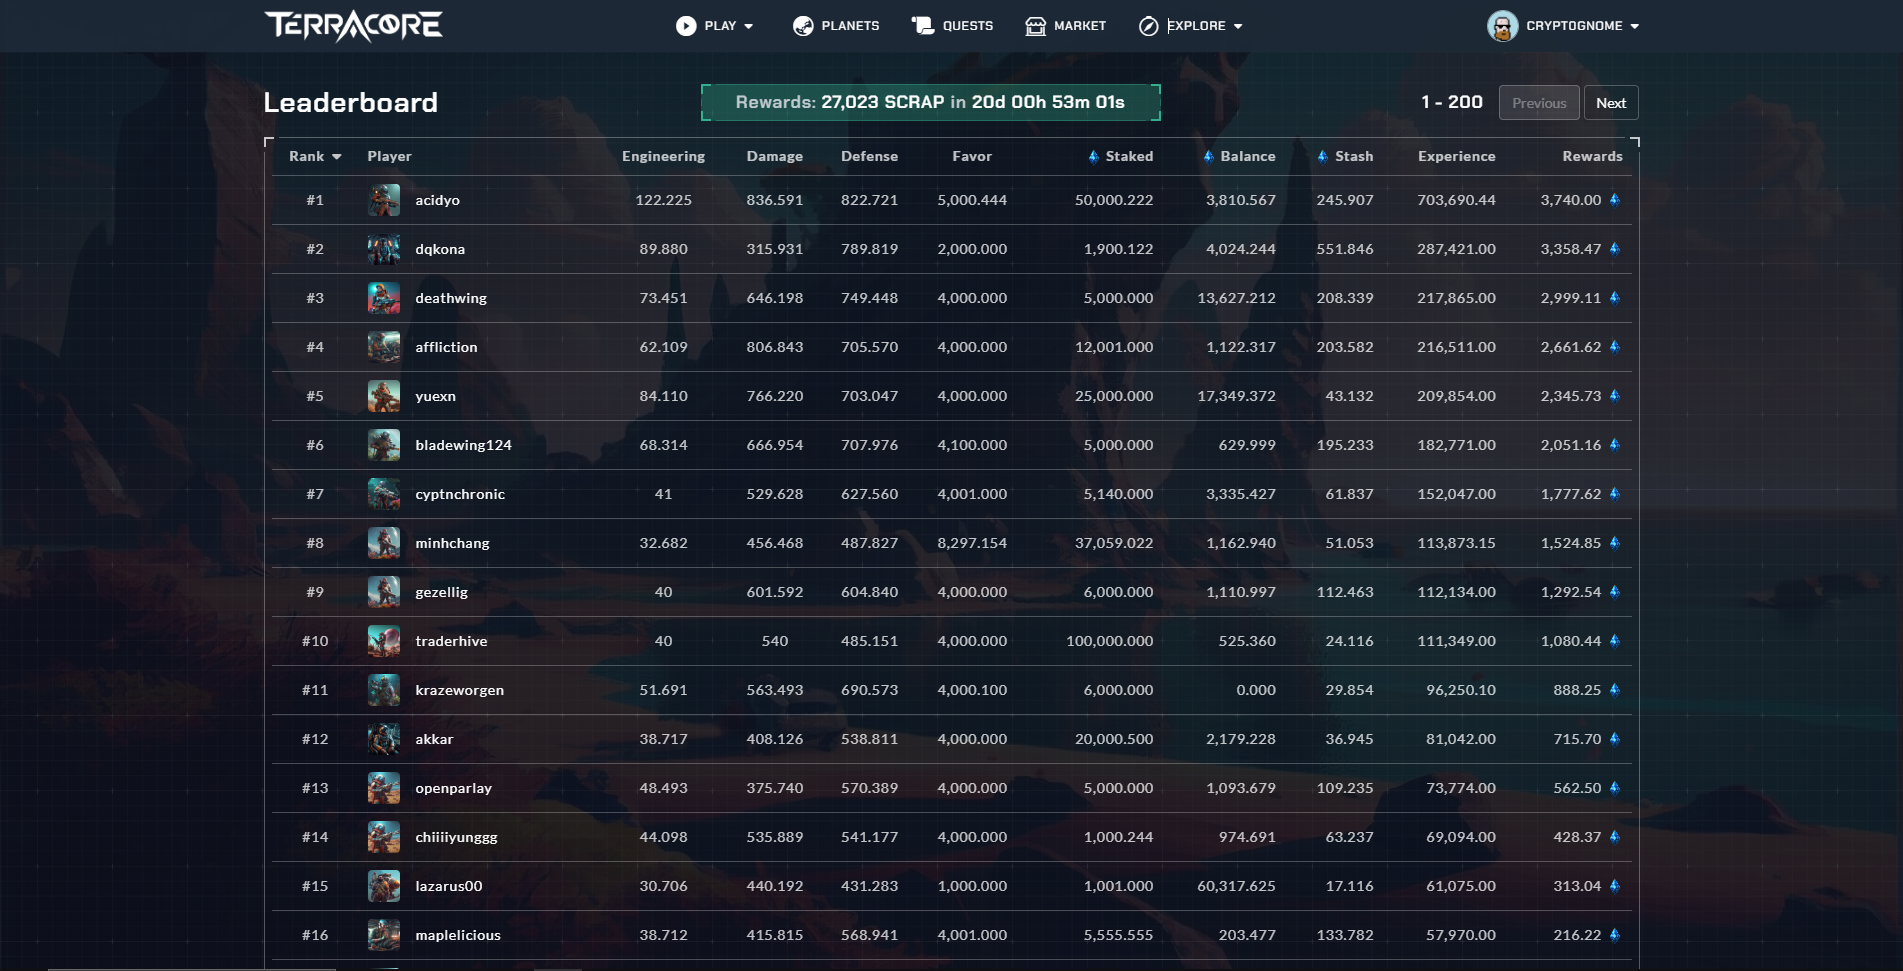
Task: Click the PLAY menu label
Action: [720, 26]
